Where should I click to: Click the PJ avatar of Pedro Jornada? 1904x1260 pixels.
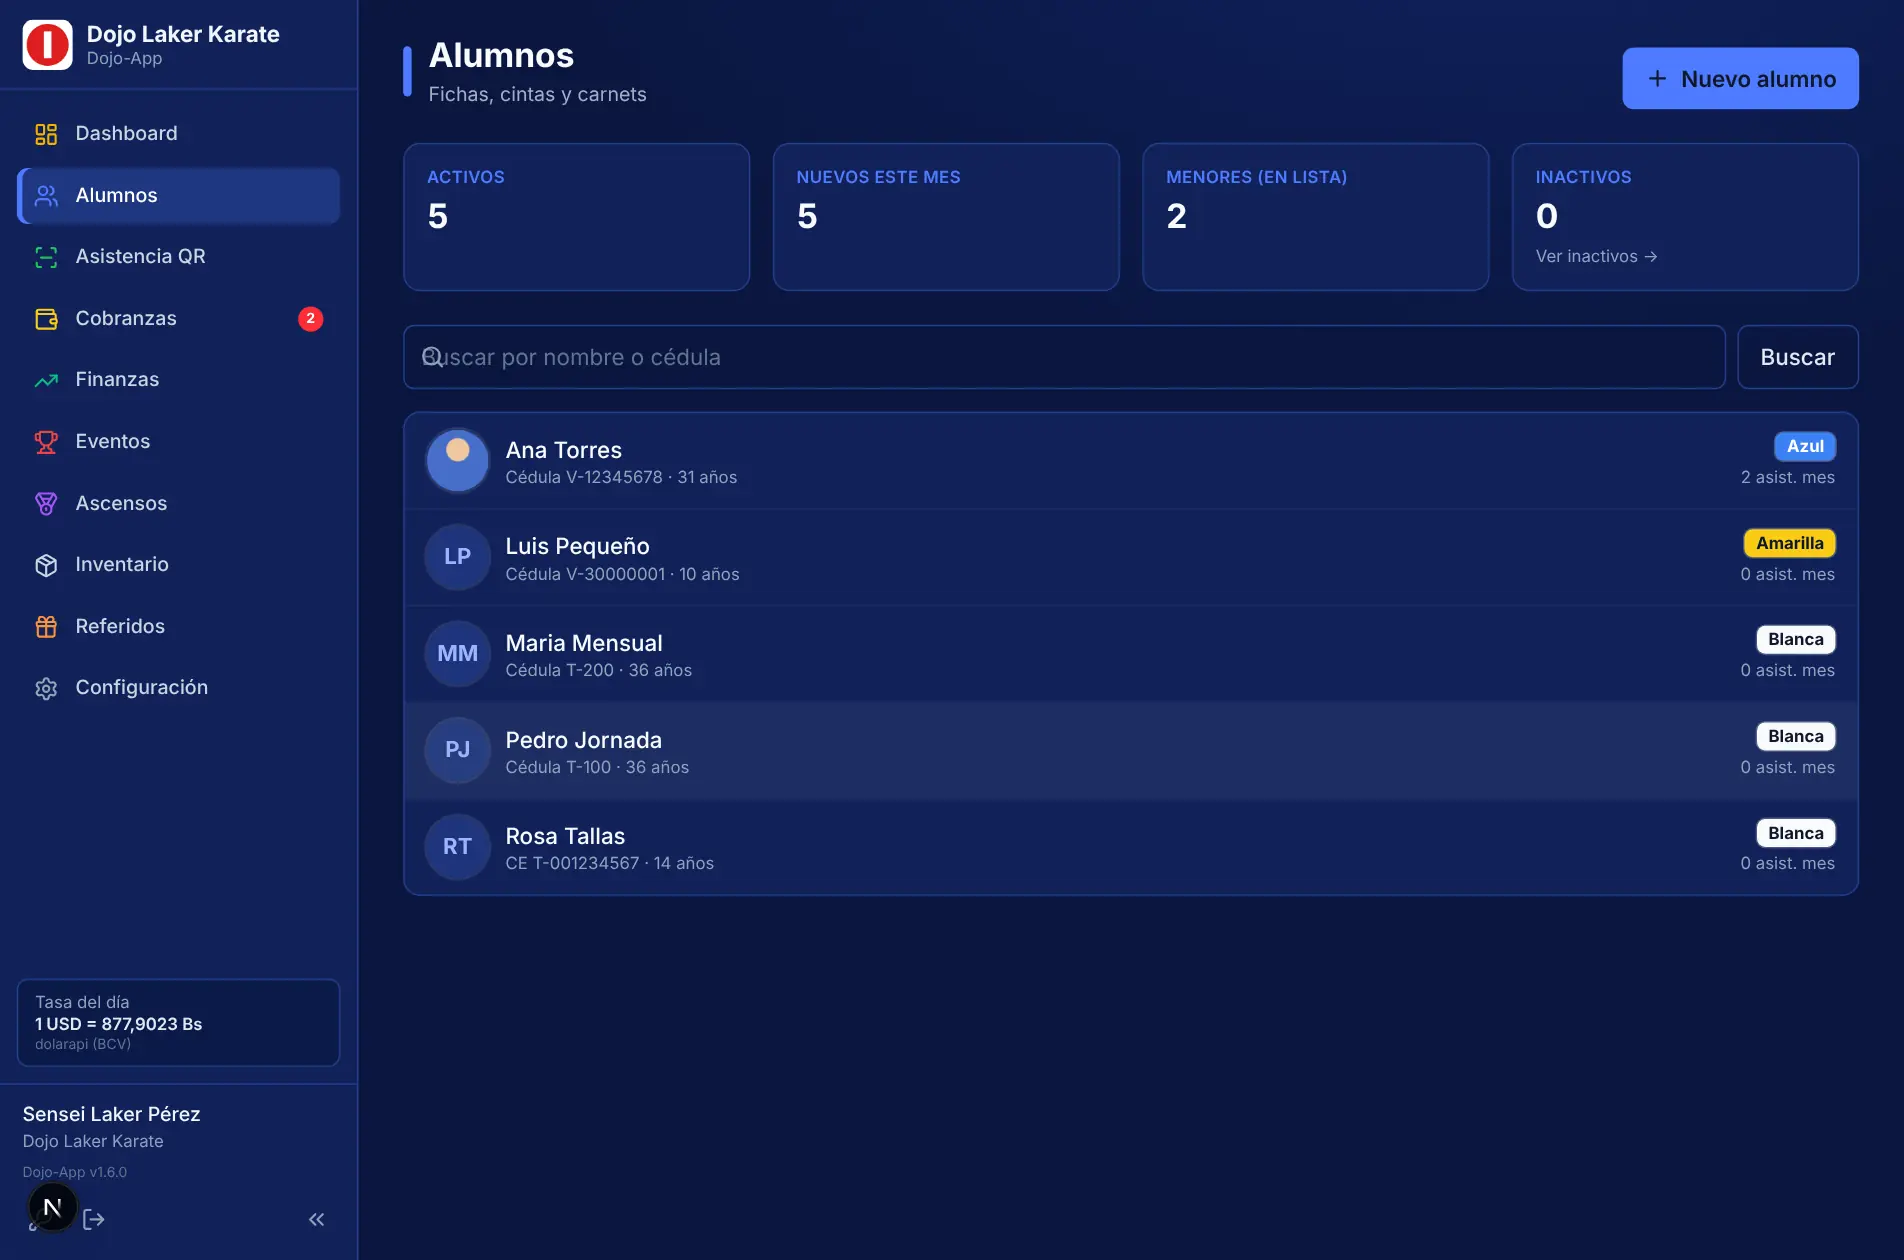pyautogui.click(x=457, y=750)
